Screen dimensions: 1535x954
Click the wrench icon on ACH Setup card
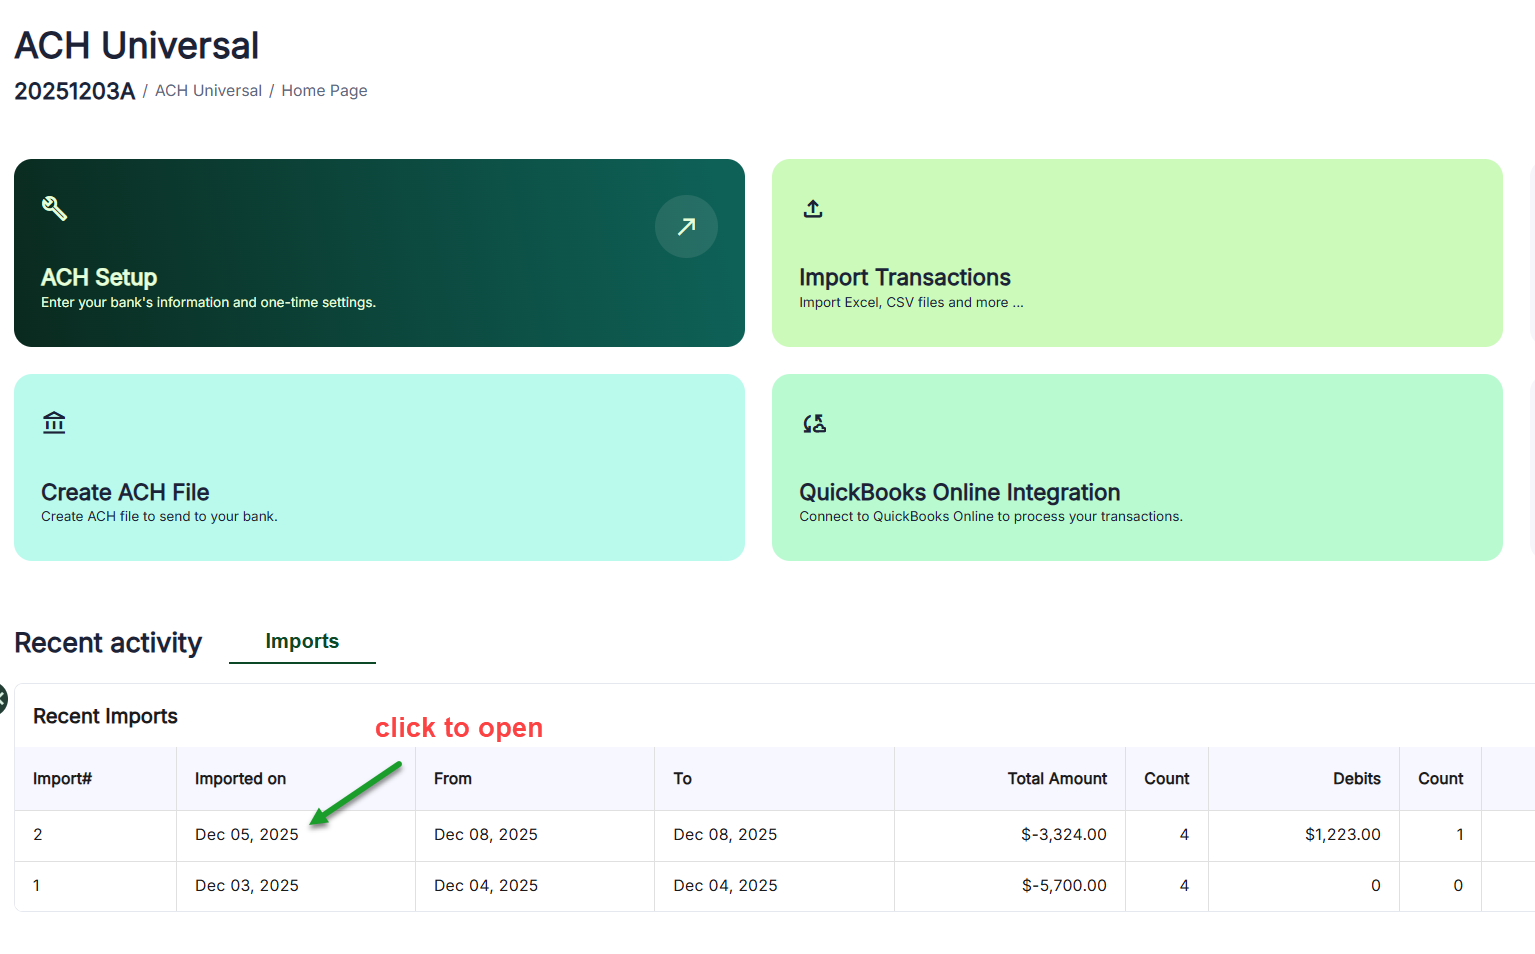(54, 208)
